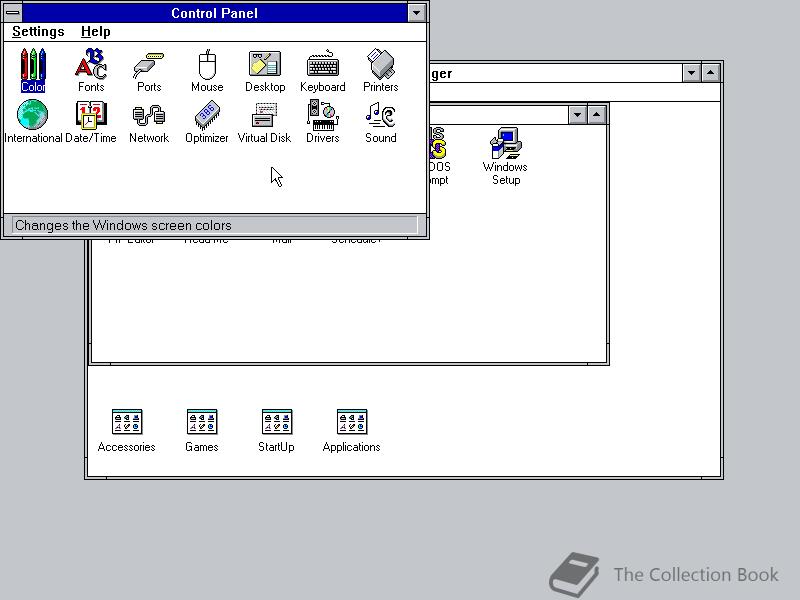Image resolution: width=800 pixels, height=600 pixels.
Task: Maximize the Program Manager window
Action: pyautogui.click(x=711, y=73)
